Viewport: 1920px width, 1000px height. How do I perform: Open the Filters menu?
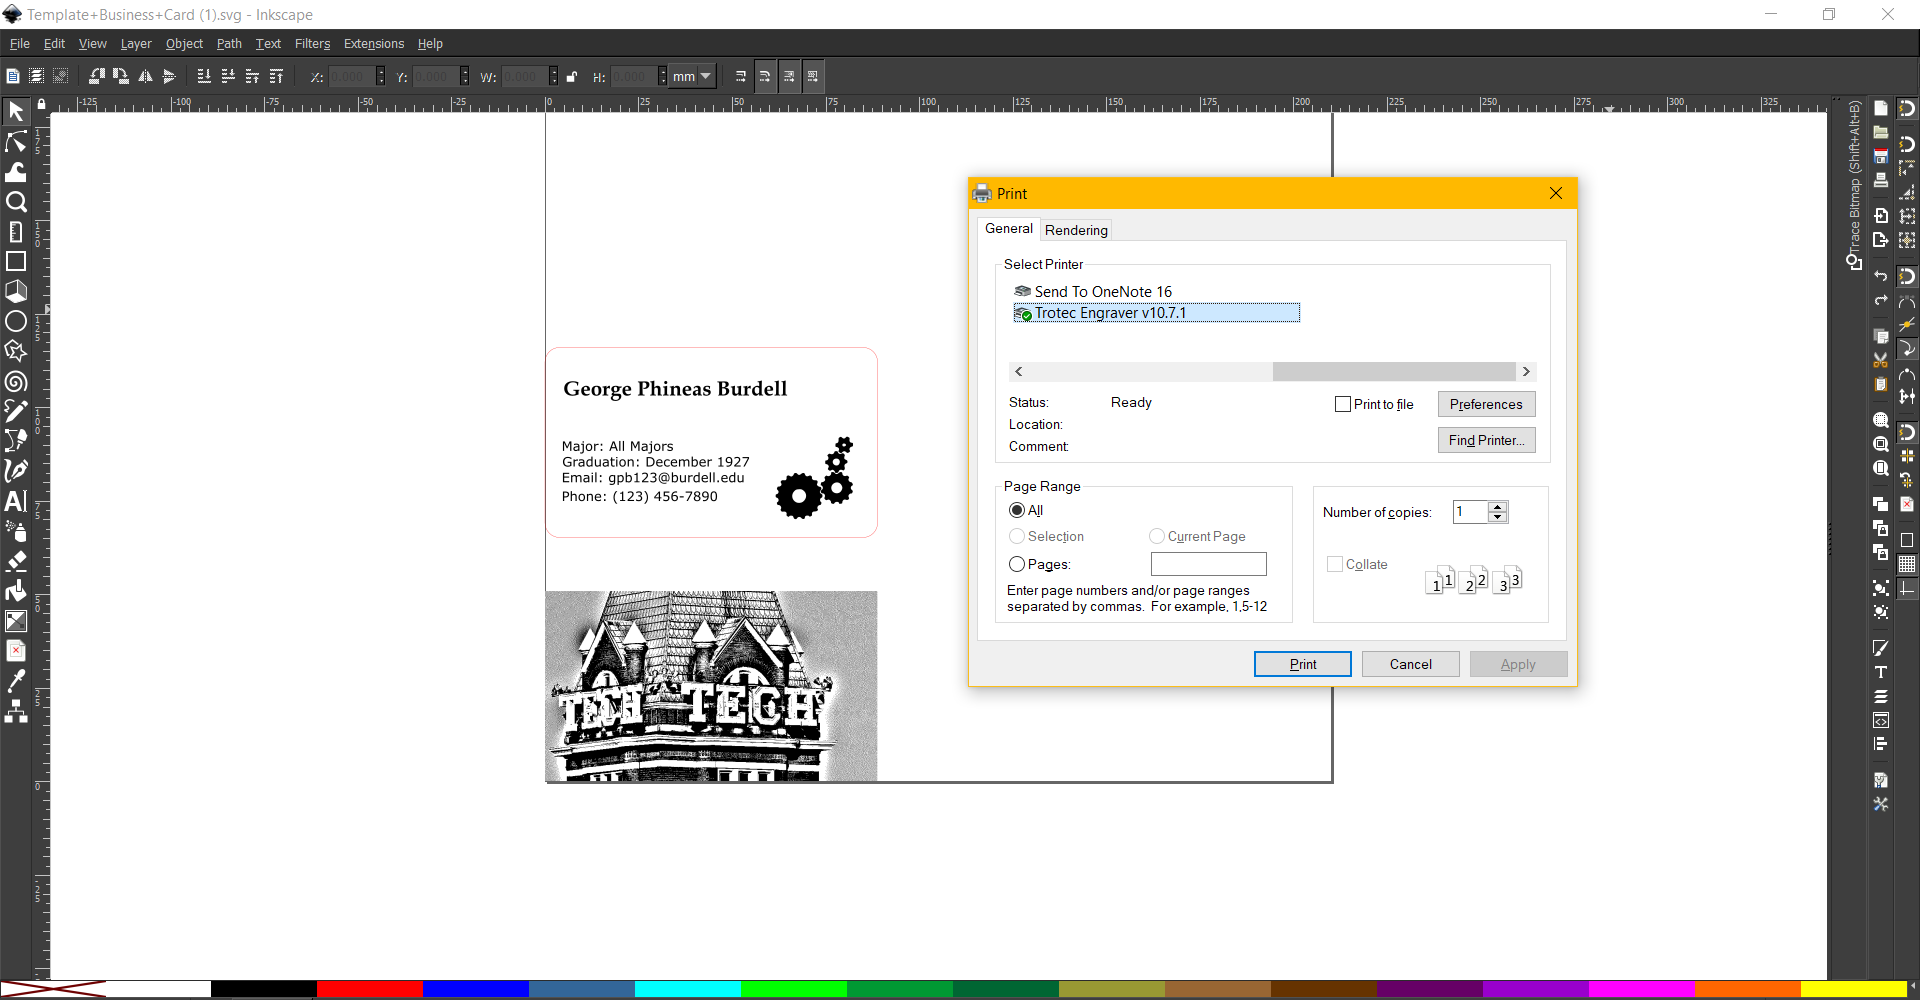(312, 44)
